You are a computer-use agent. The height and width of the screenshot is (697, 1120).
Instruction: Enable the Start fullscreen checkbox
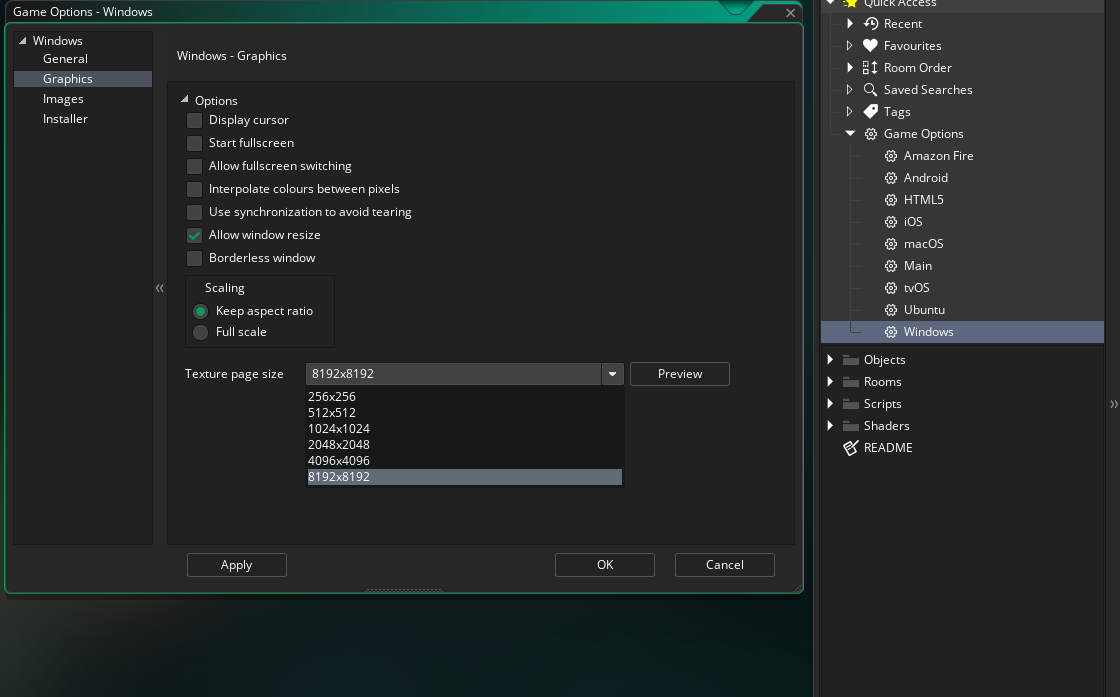[194, 144]
